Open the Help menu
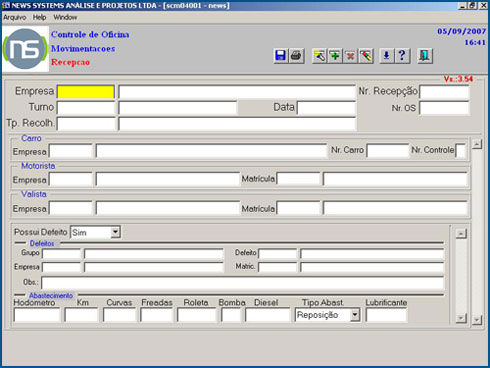Viewport: 490px width, 368px height. (x=39, y=17)
